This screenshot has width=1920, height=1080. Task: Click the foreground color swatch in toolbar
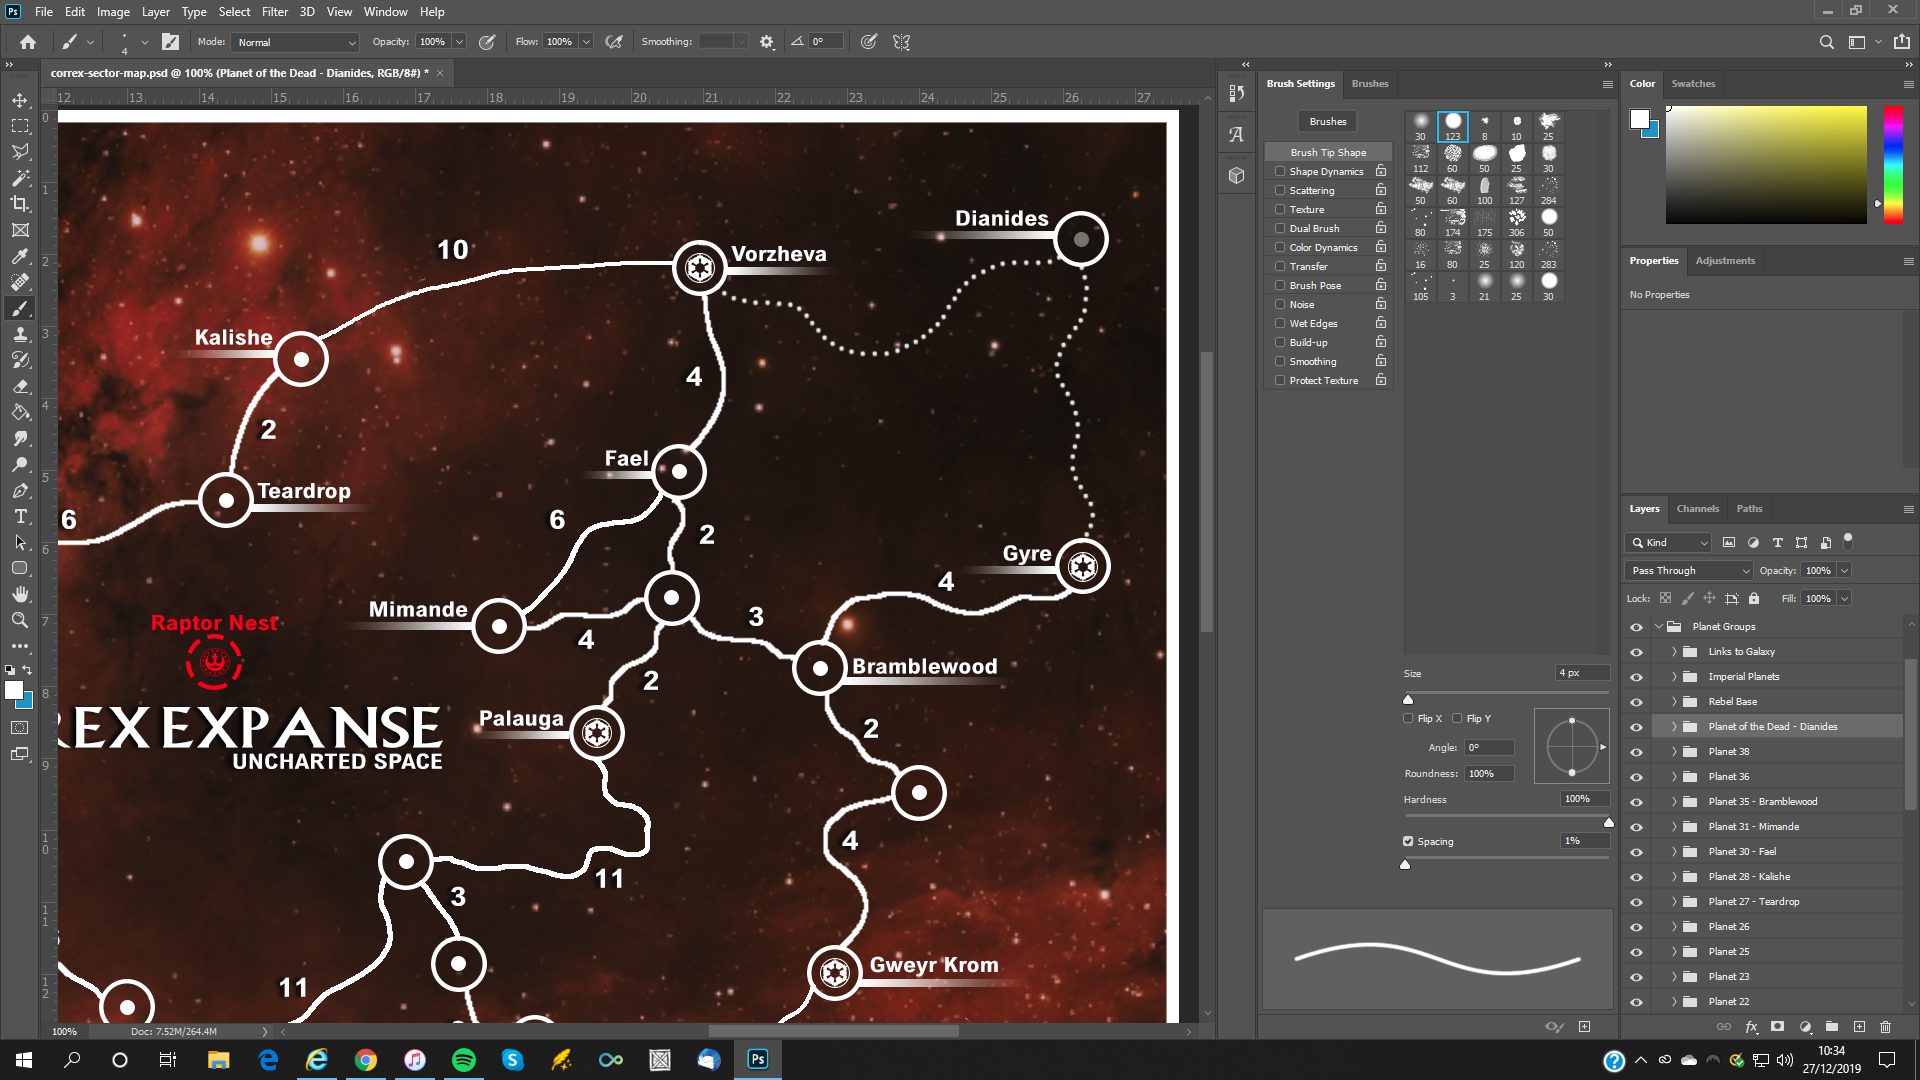click(13, 689)
